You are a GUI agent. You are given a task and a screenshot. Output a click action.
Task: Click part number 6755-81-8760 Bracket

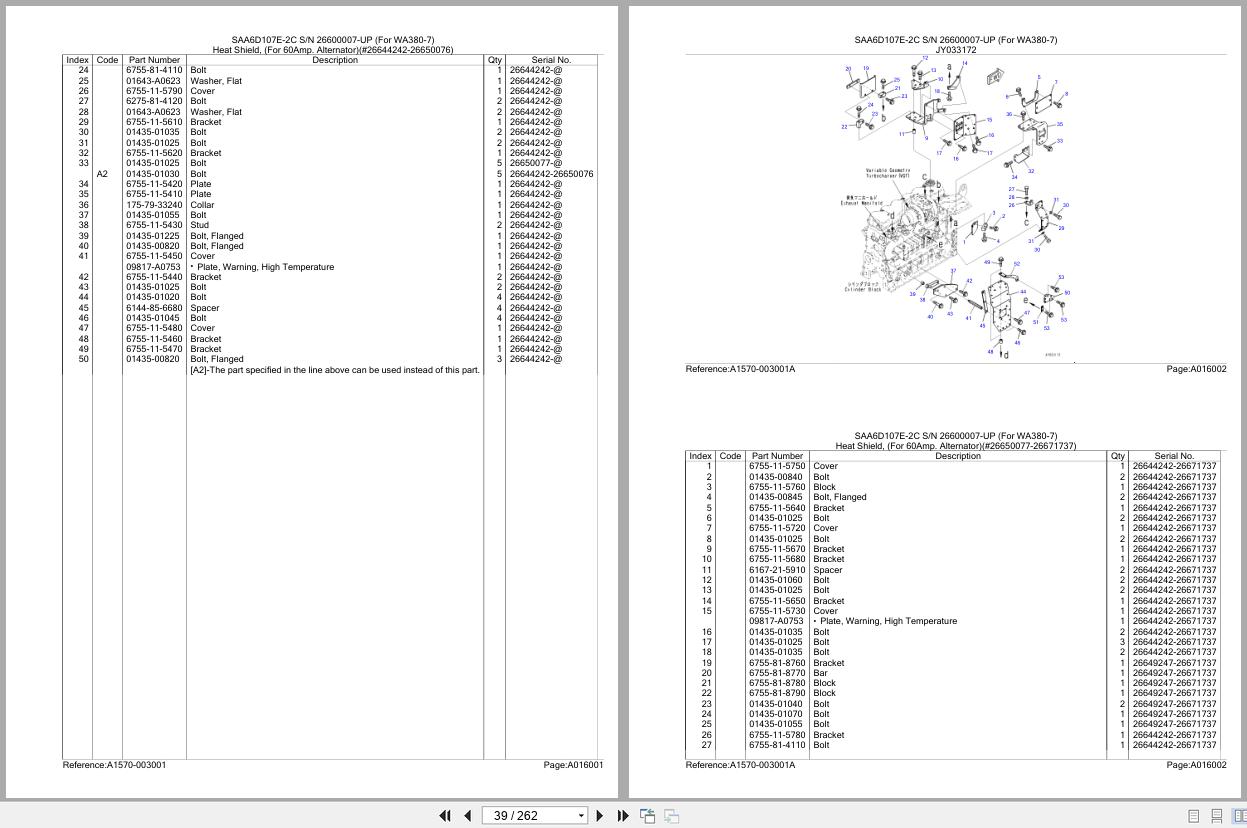(777, 663)
